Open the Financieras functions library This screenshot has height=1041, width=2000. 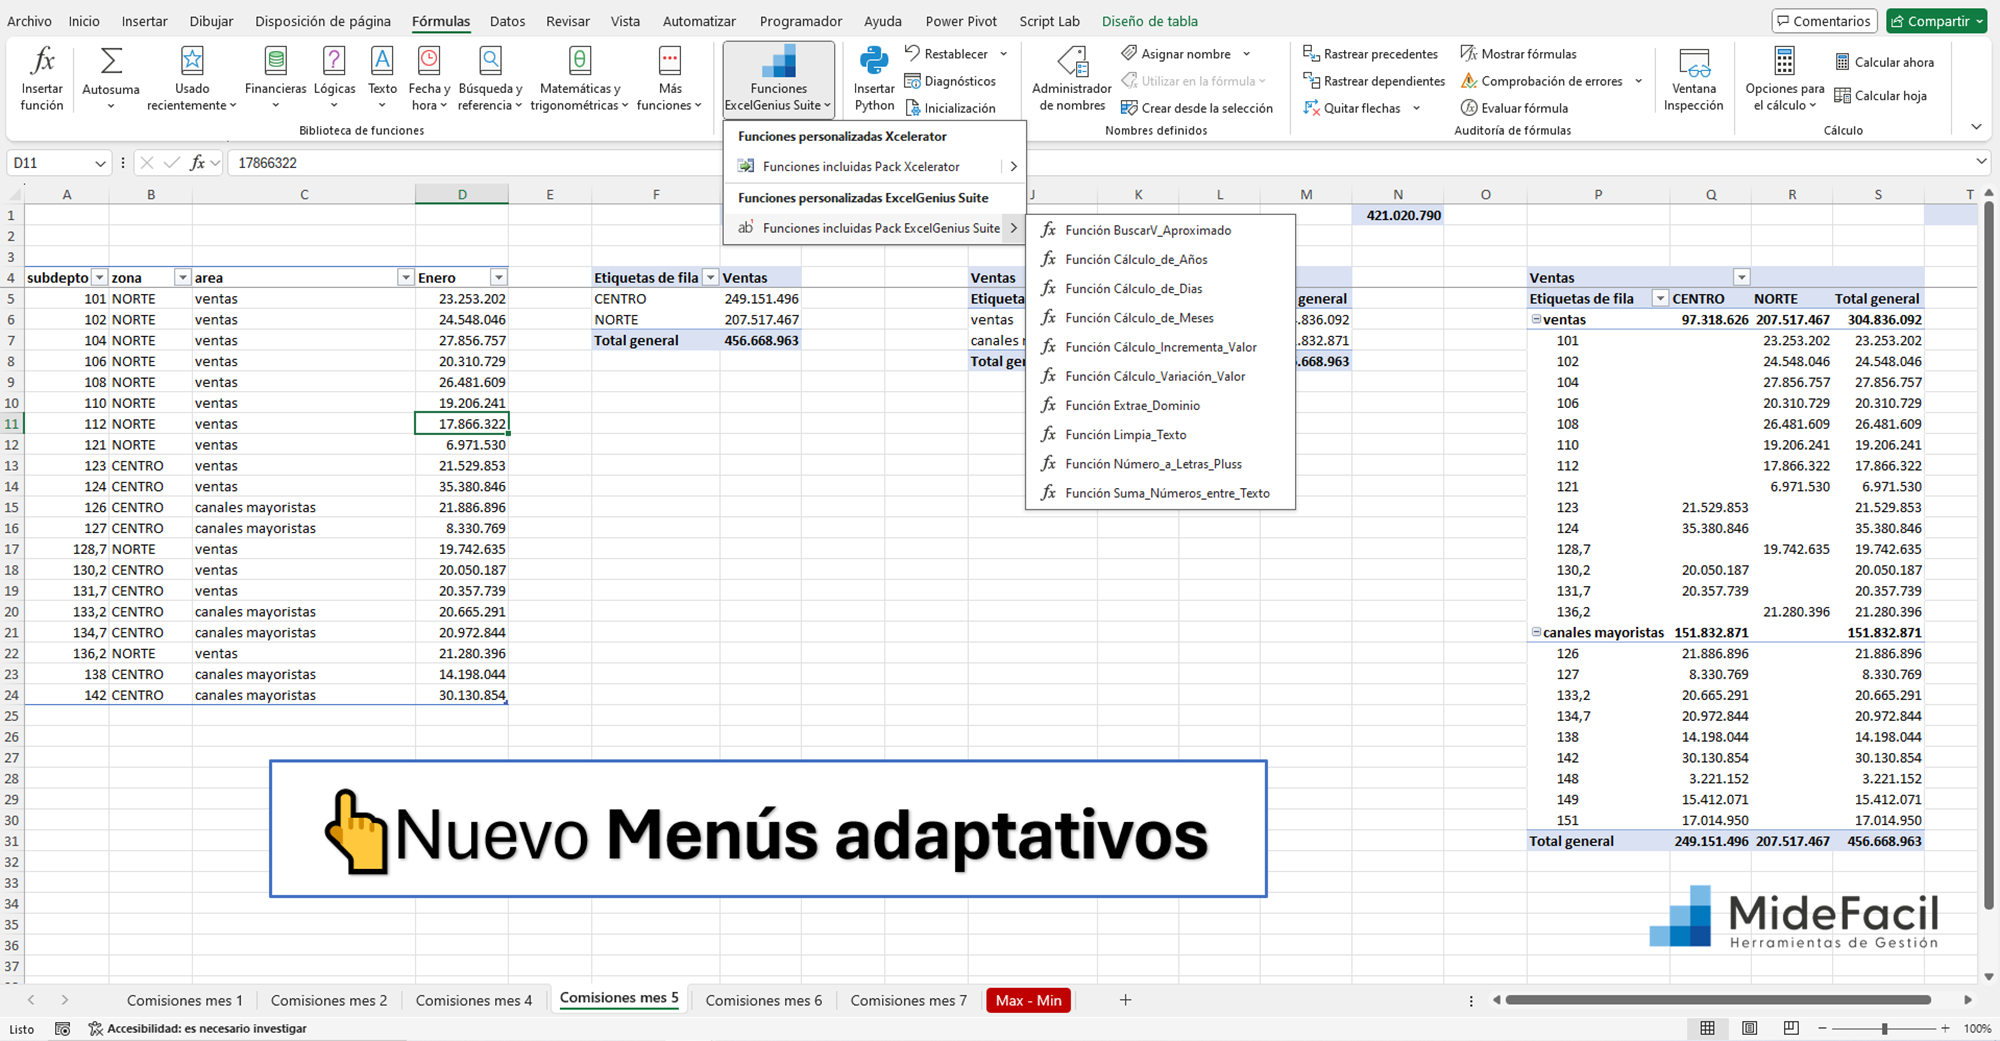tap(275, 78)
